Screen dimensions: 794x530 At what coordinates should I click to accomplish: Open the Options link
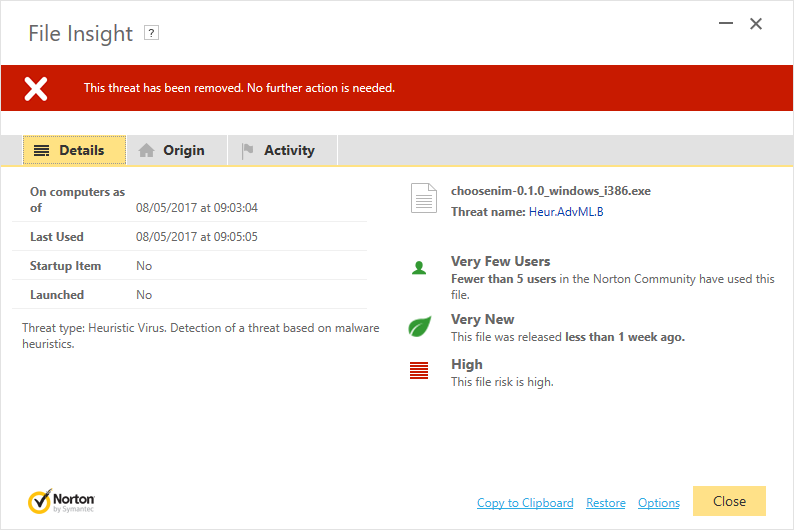[x=658, y=503]
